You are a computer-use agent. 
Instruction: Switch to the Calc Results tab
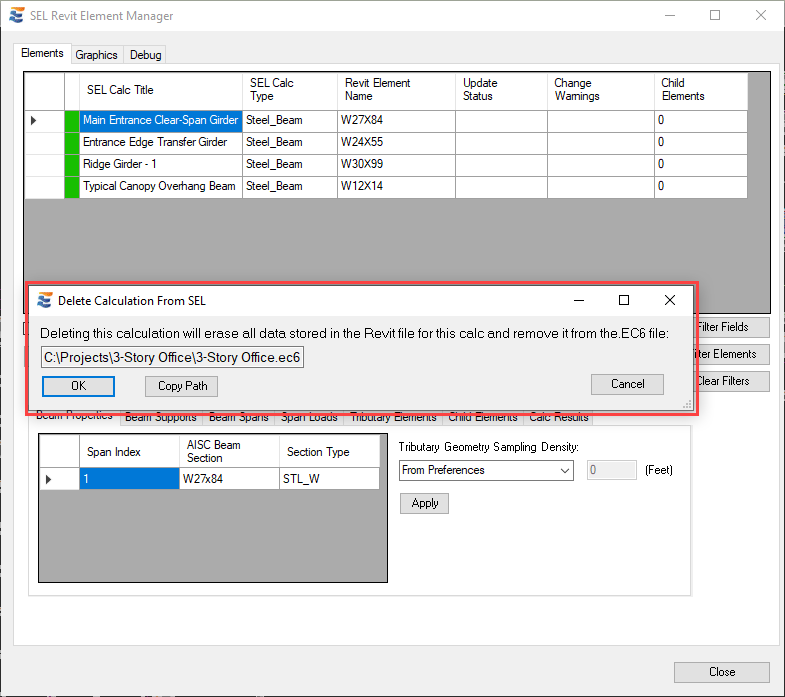558,418
